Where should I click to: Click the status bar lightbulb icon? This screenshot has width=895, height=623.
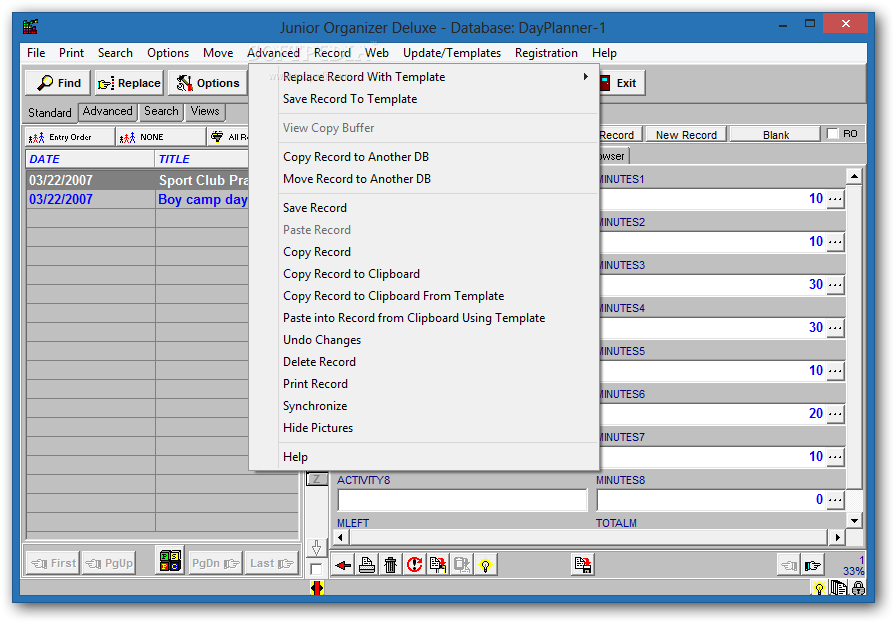[819, 588]
